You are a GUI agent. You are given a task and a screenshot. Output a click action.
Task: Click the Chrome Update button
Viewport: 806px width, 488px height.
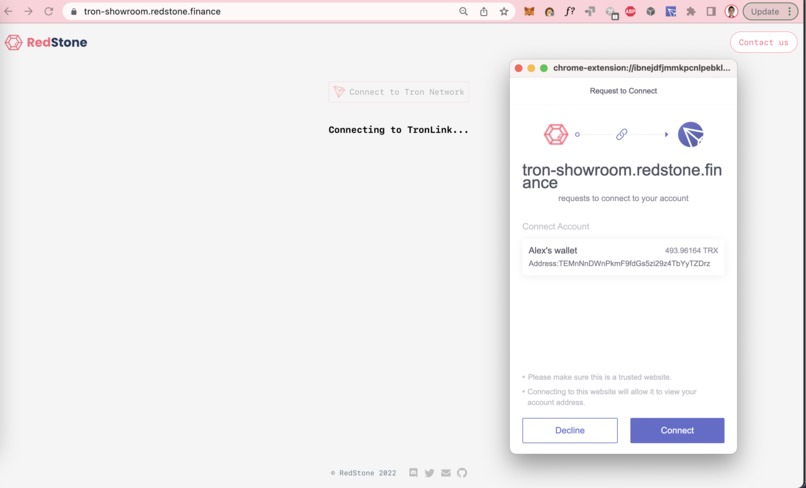tap(770, 11)
